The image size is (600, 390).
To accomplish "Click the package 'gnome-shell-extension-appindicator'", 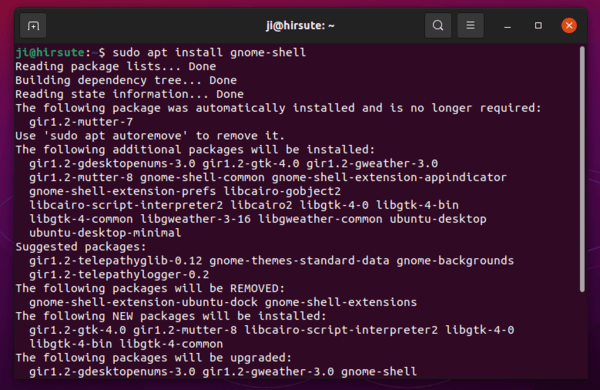I will [x=389, y=177].
